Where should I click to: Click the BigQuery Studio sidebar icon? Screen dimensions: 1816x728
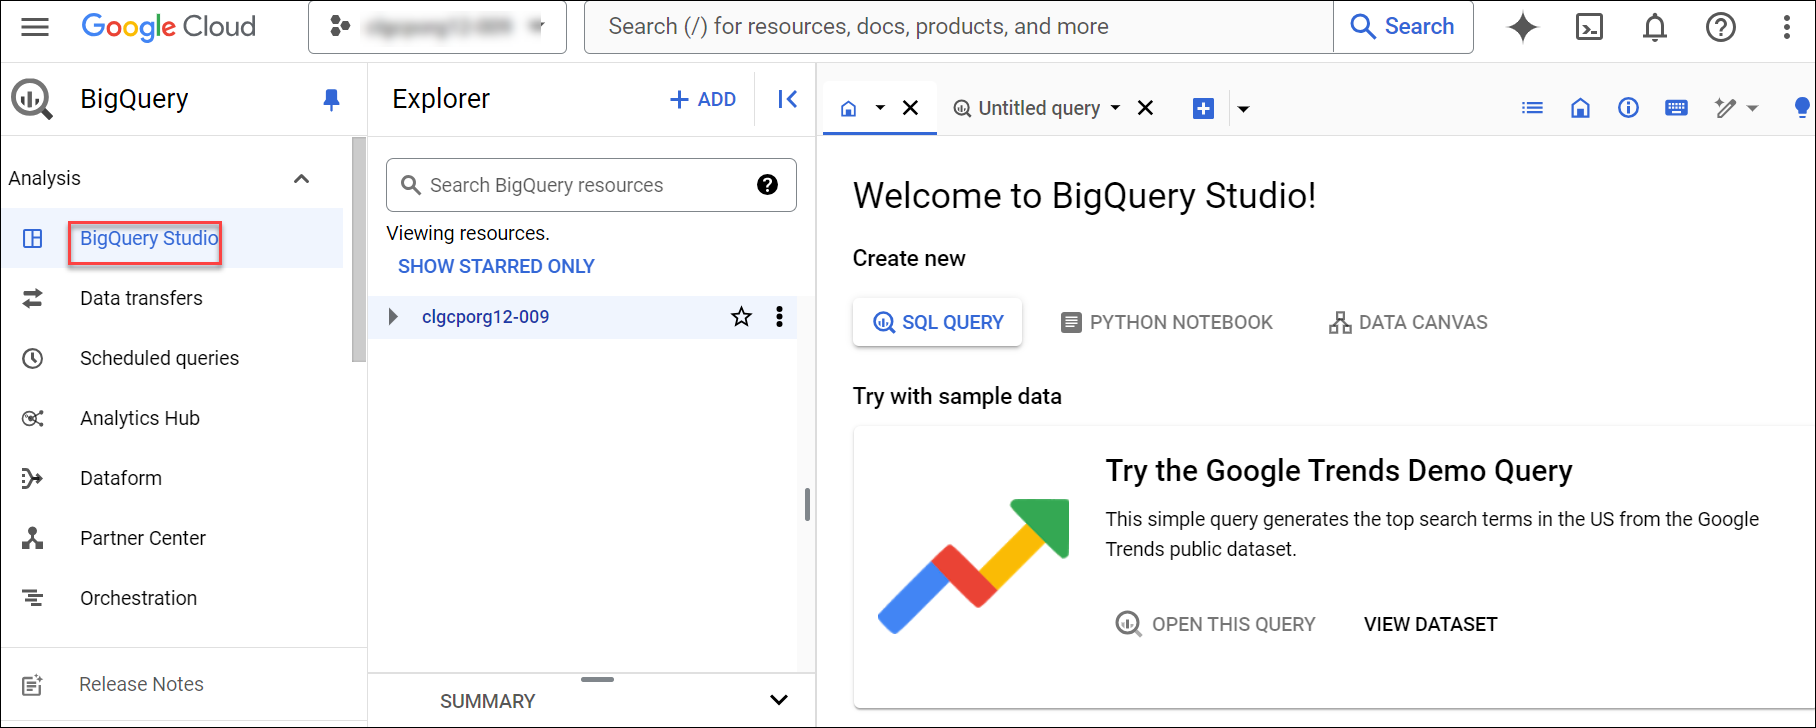click(33, 238)
